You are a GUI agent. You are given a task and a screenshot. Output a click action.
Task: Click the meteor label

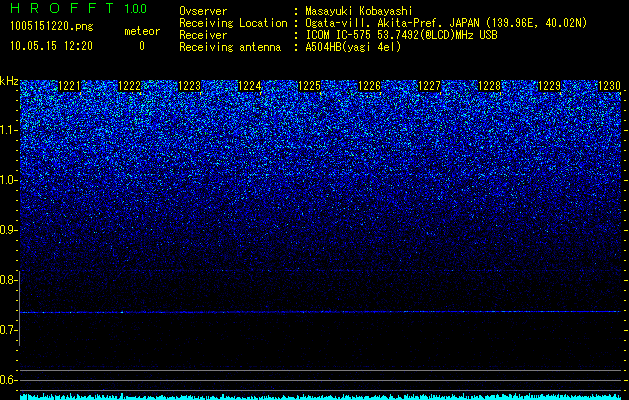pyautogui.click(x=142, y=31)
